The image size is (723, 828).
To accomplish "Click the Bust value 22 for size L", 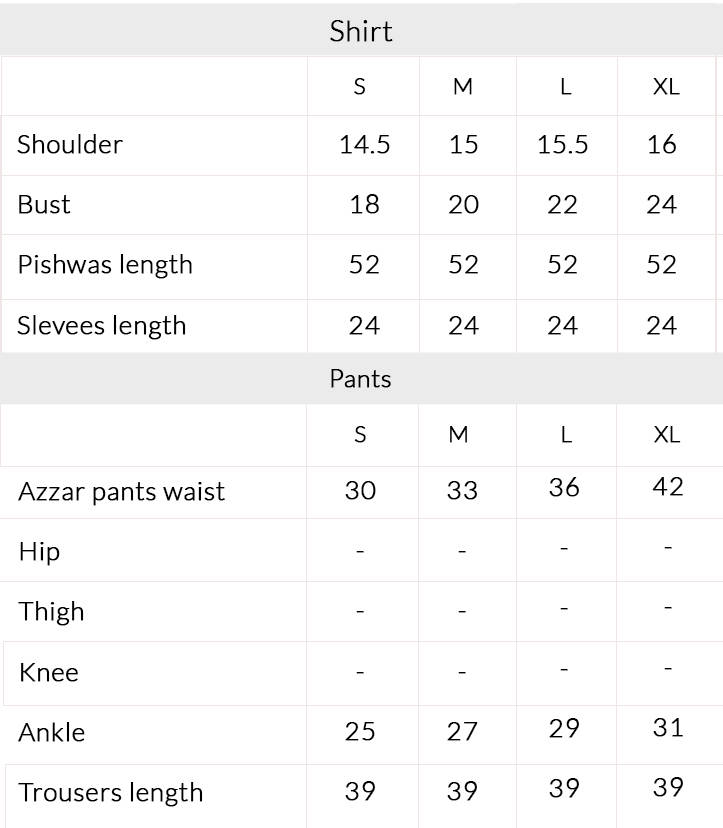I will click(x=563, y=205).
